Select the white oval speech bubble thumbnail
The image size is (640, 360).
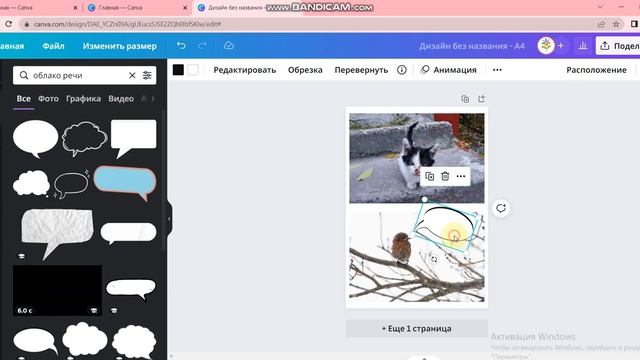click(x=36, y=139)
